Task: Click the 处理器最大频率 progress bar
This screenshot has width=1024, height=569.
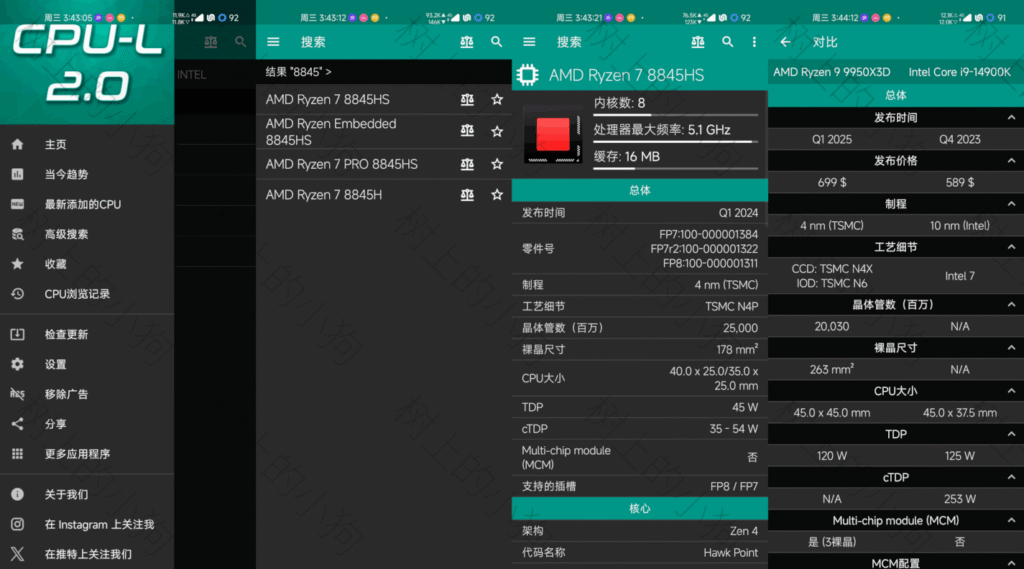Action: [675, 142]
